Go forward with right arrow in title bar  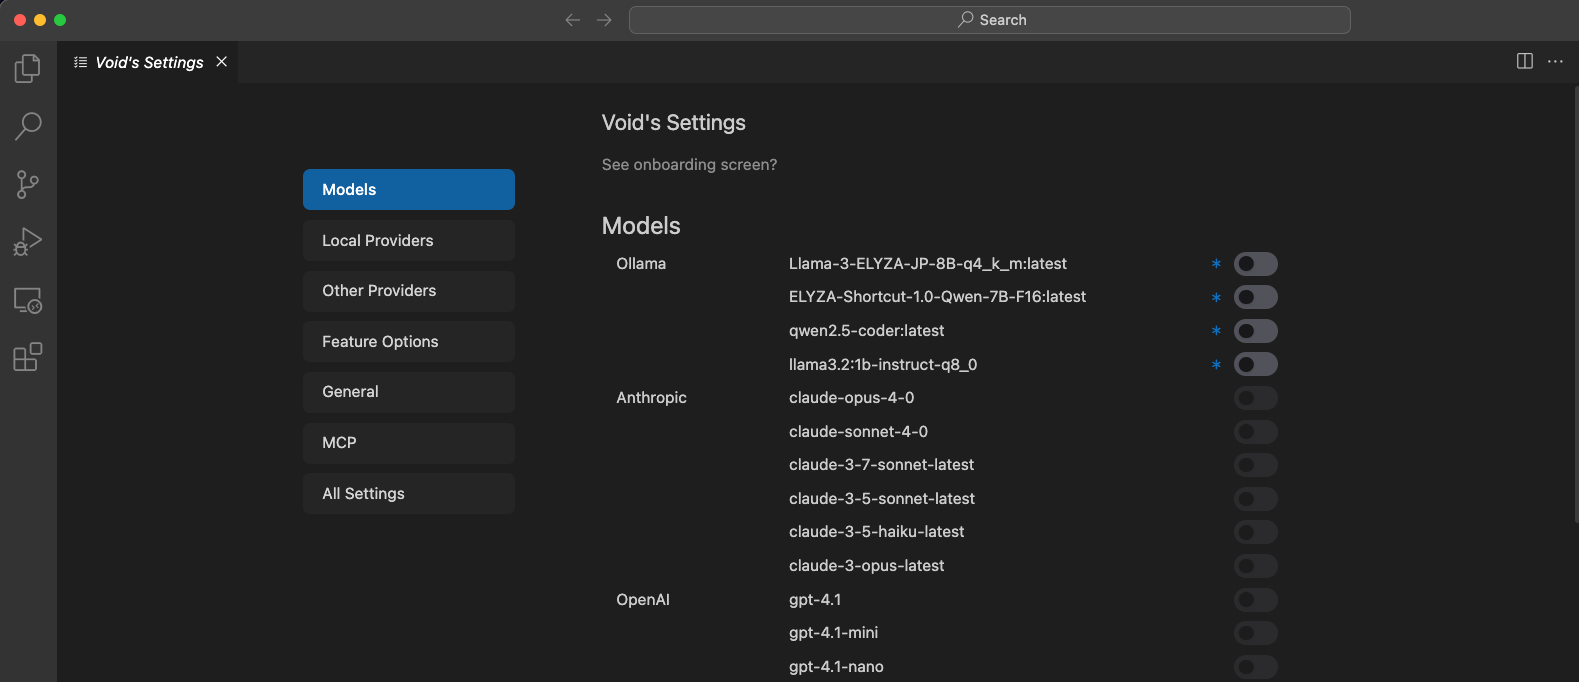point(604,20)
